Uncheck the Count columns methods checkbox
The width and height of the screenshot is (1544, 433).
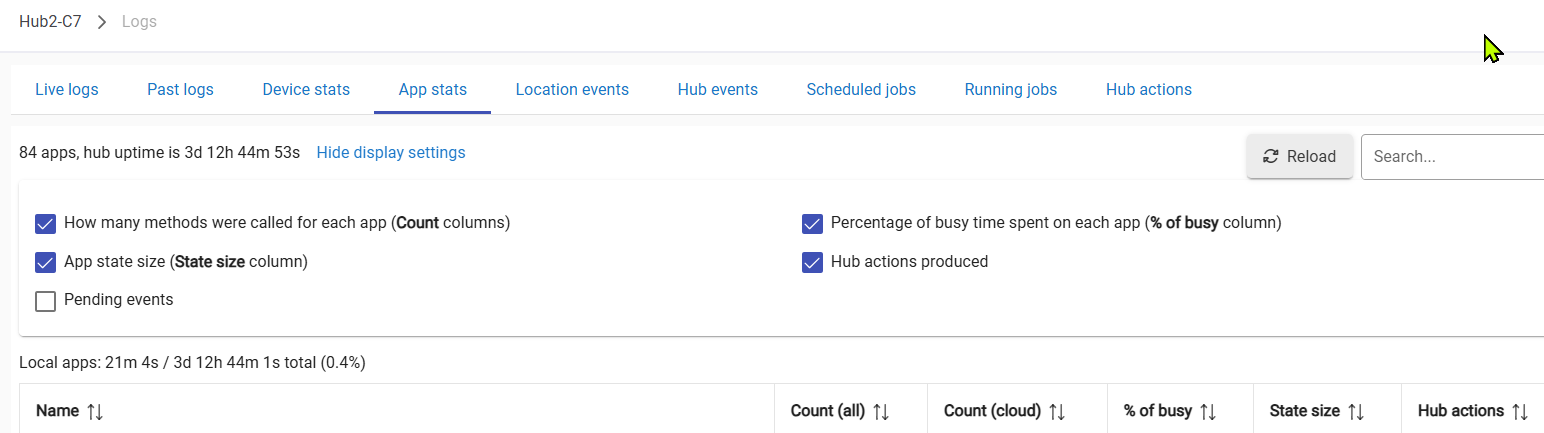pyautogui.click(x=45, y=223)
